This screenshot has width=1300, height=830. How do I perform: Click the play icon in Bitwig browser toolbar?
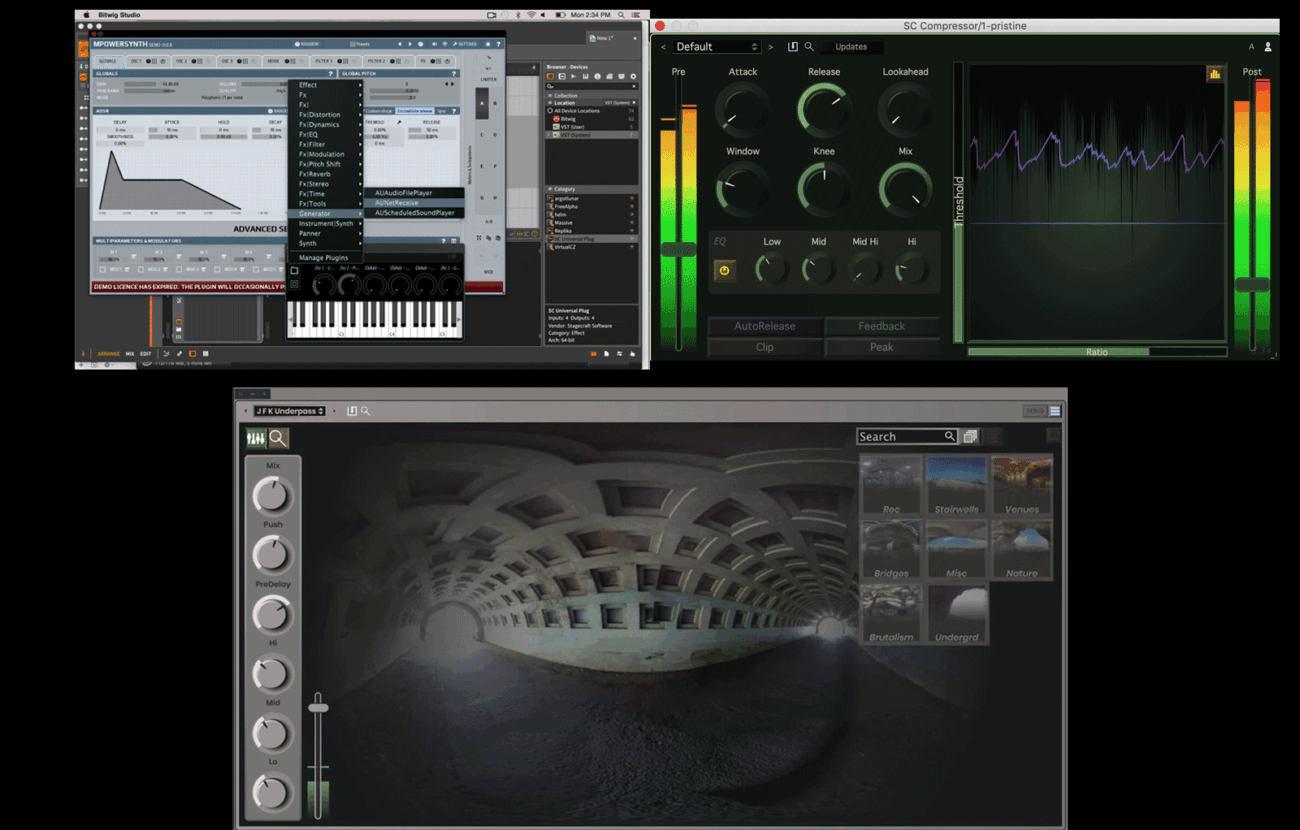point(573,76)
